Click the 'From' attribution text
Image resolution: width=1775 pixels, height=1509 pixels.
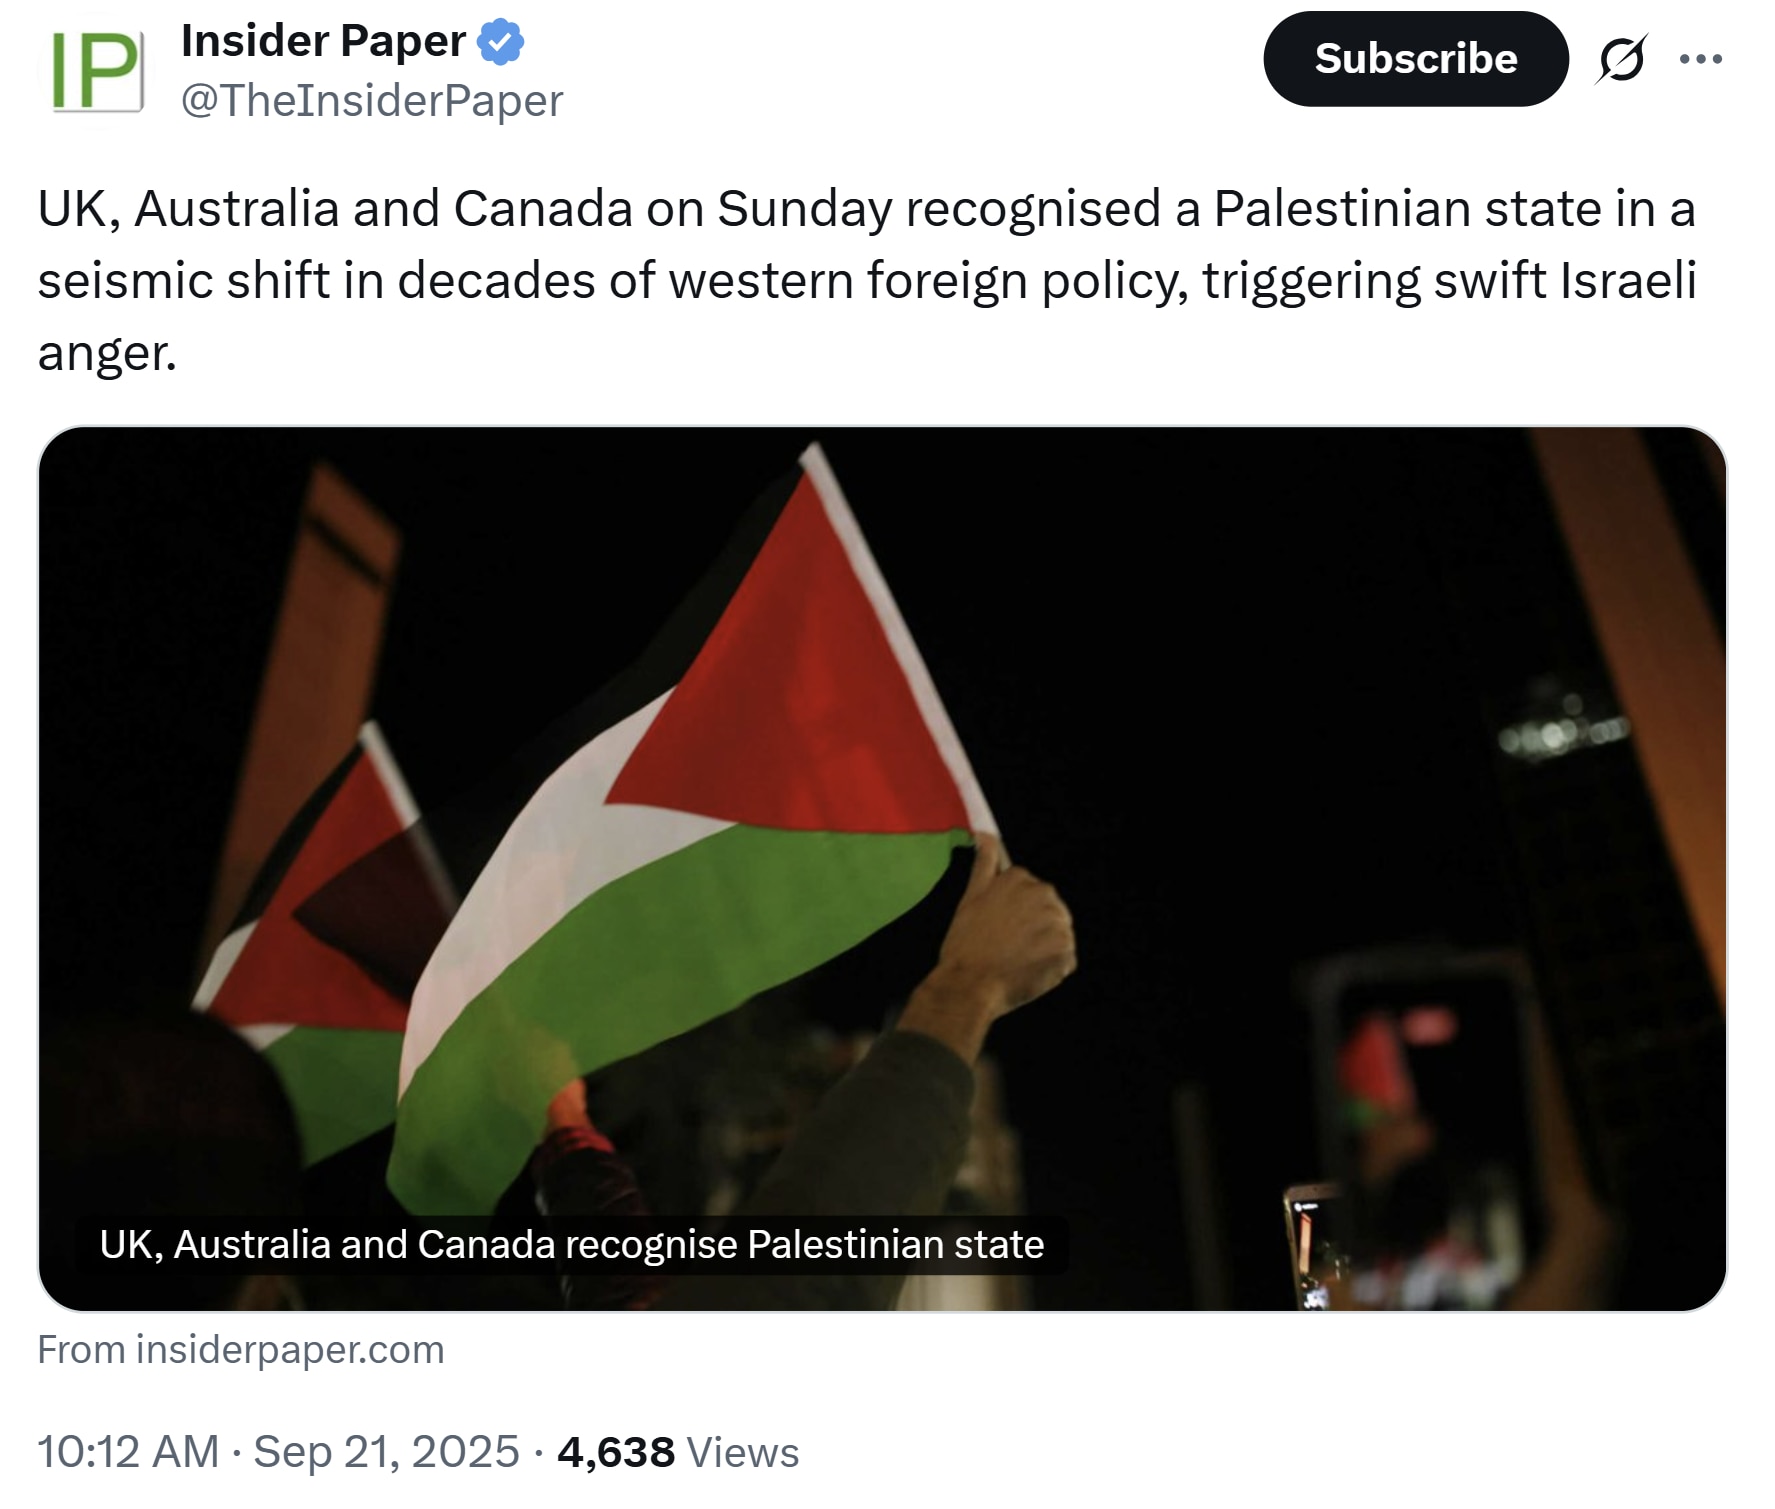[x=79, y=1349]
